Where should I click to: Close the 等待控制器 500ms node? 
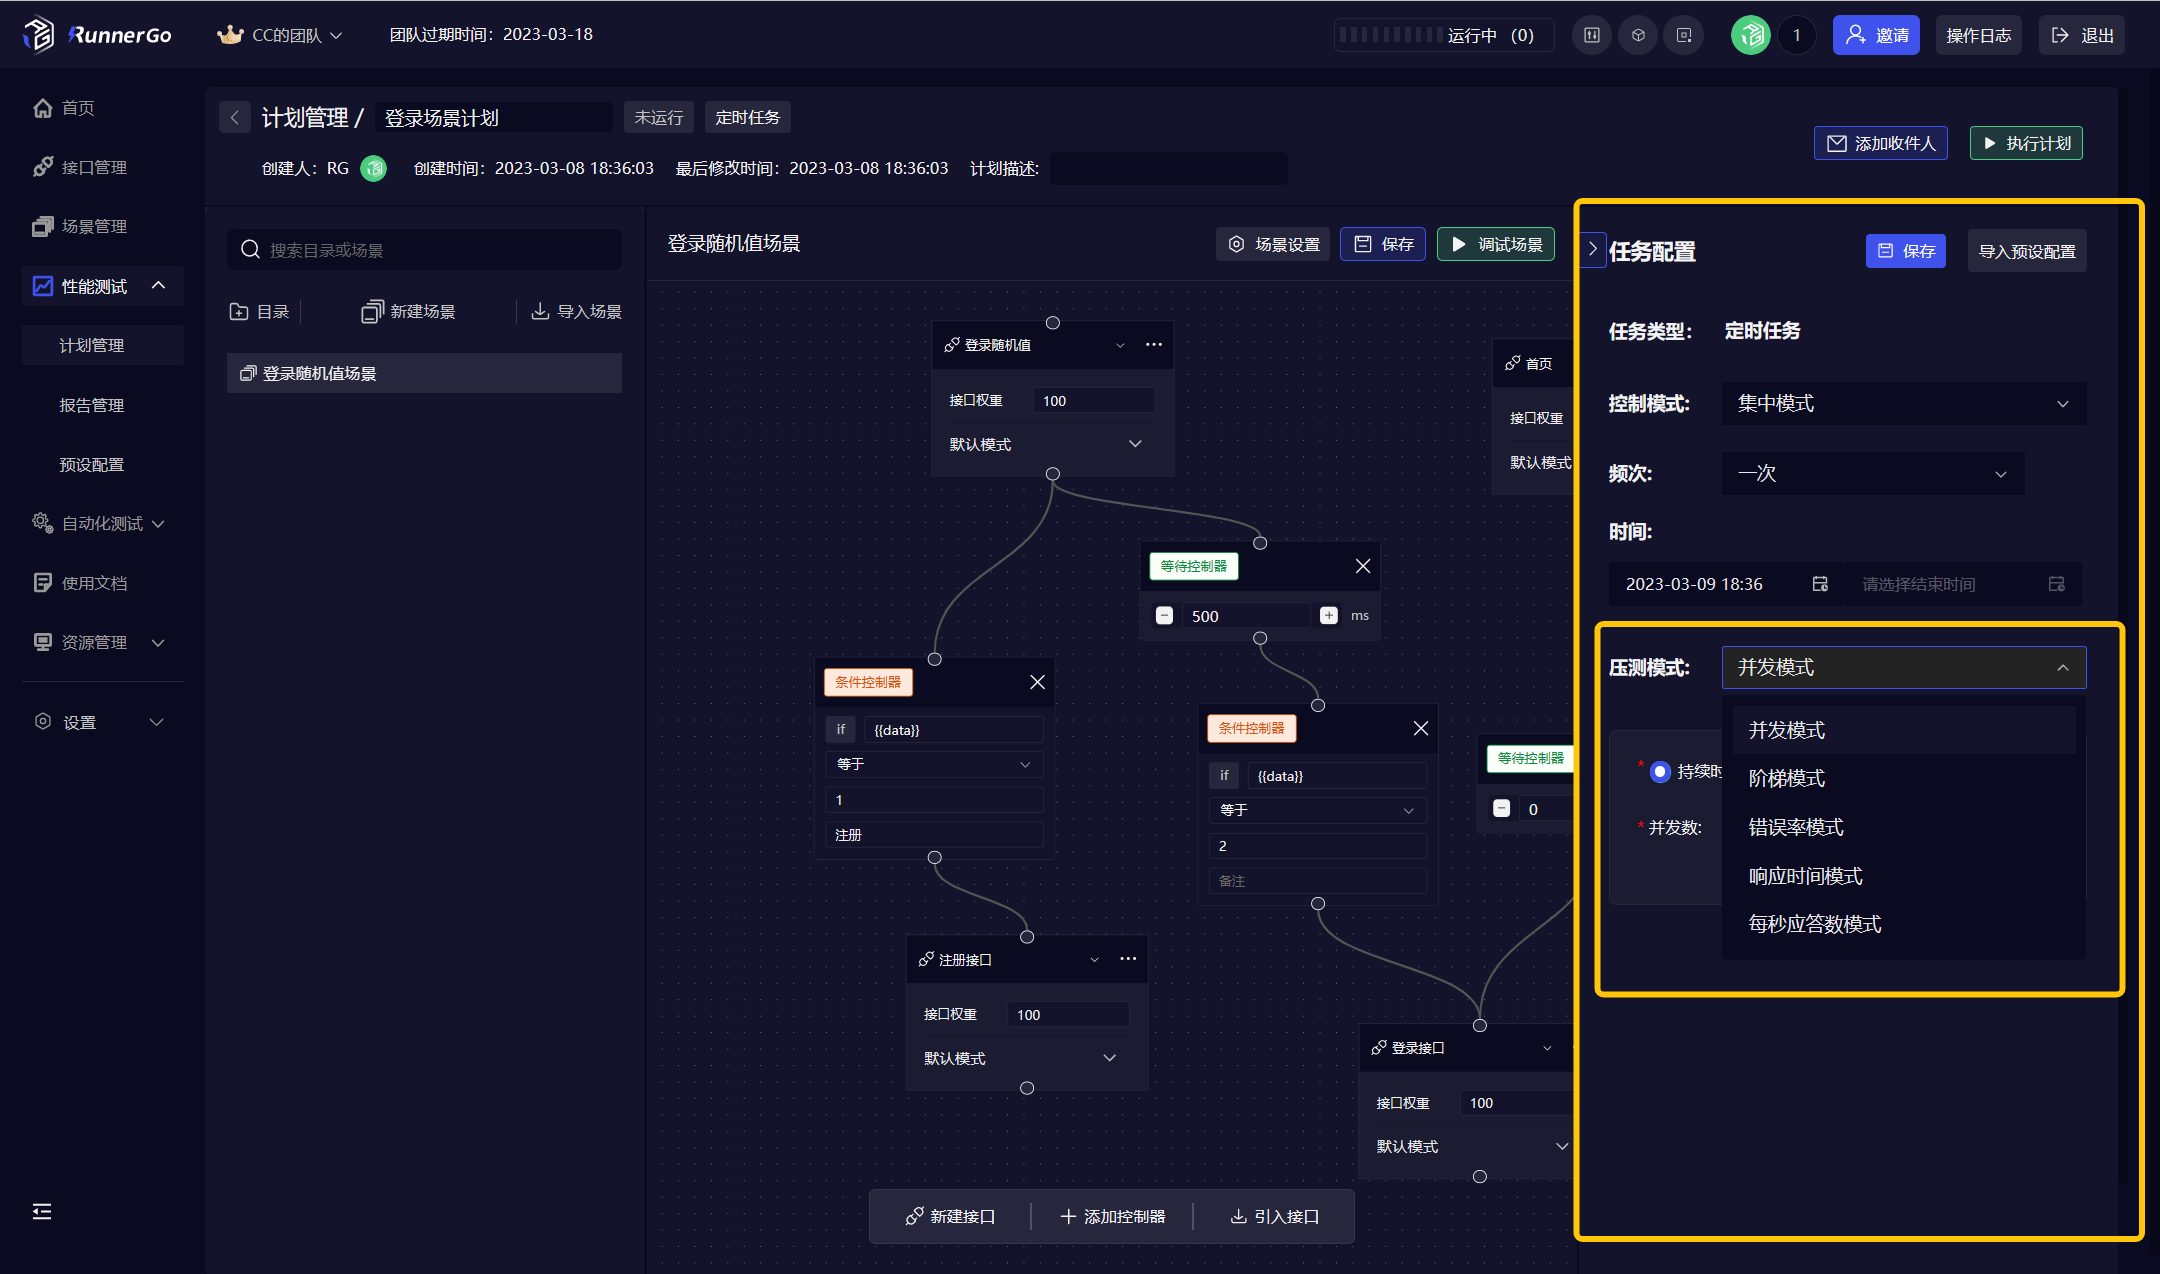[x=1363, y=566]
